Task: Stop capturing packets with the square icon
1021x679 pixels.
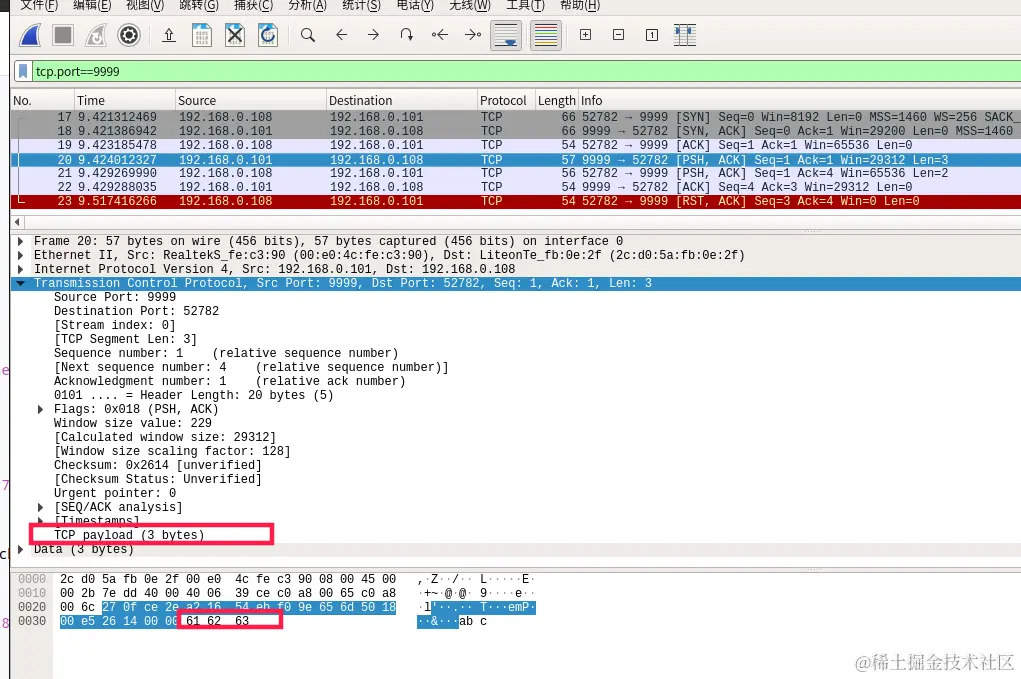Action: (63, 35)
